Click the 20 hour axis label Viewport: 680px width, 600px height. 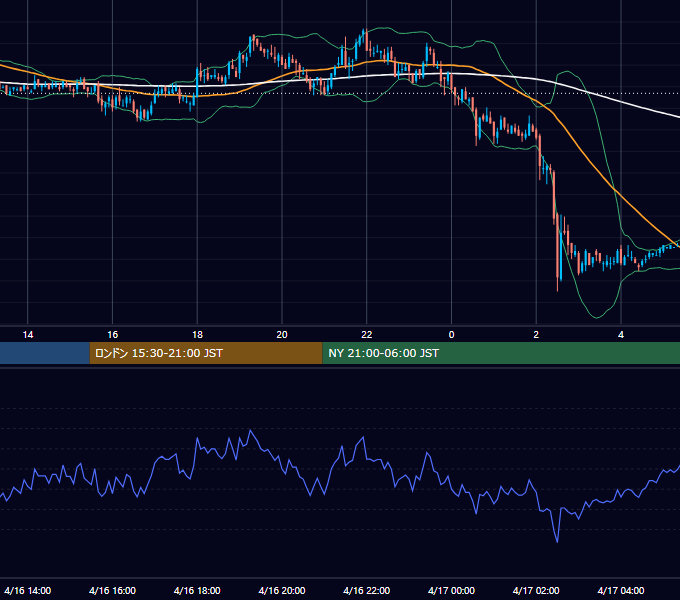[x=282, y=335]
